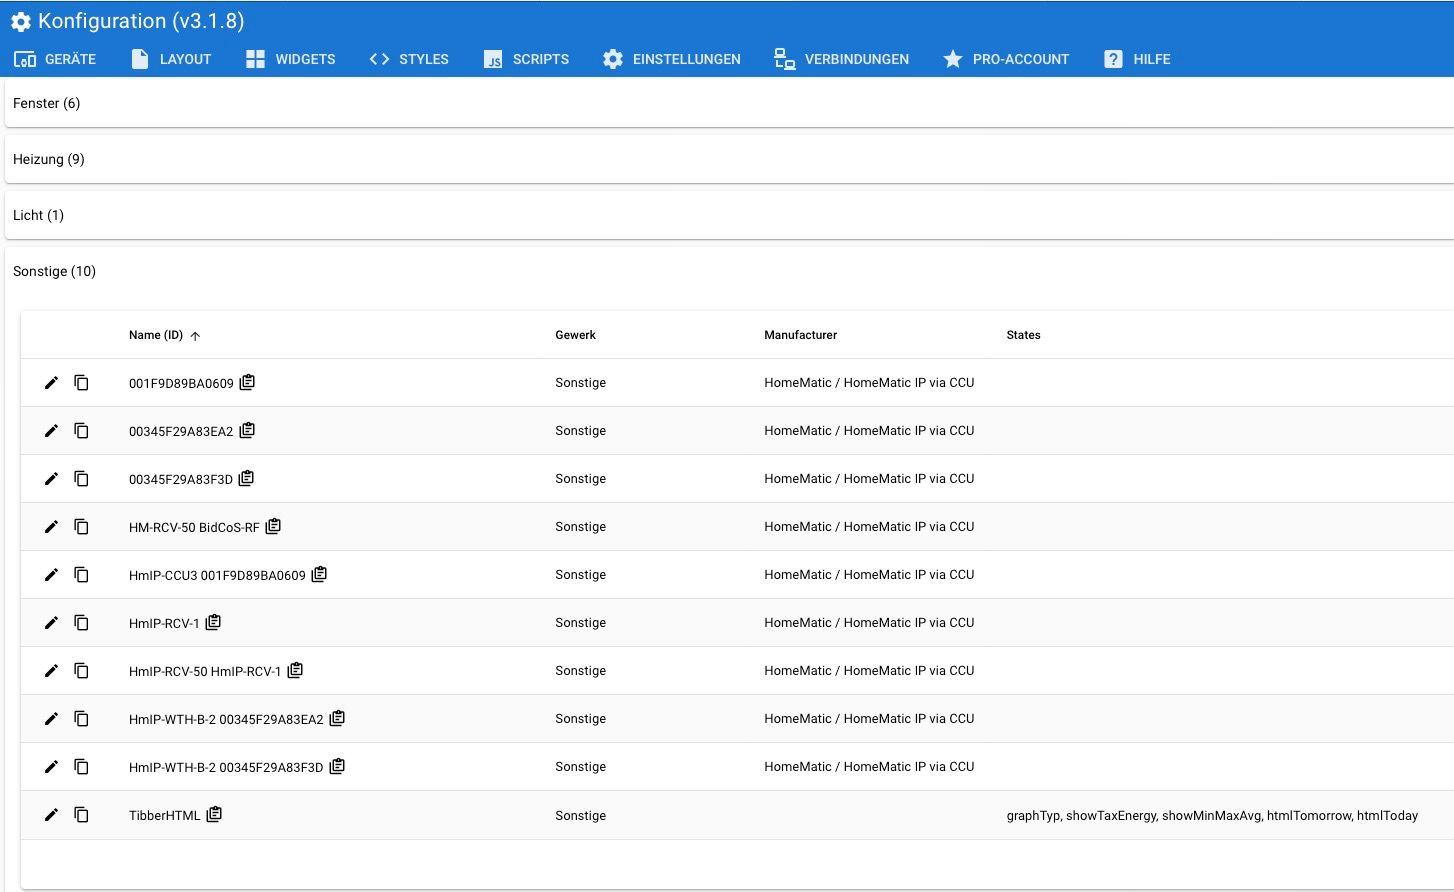Duplicate device 00345F29A83F3D
Viewport: 1454px width, 892px height.
click(x=82, y=479)
